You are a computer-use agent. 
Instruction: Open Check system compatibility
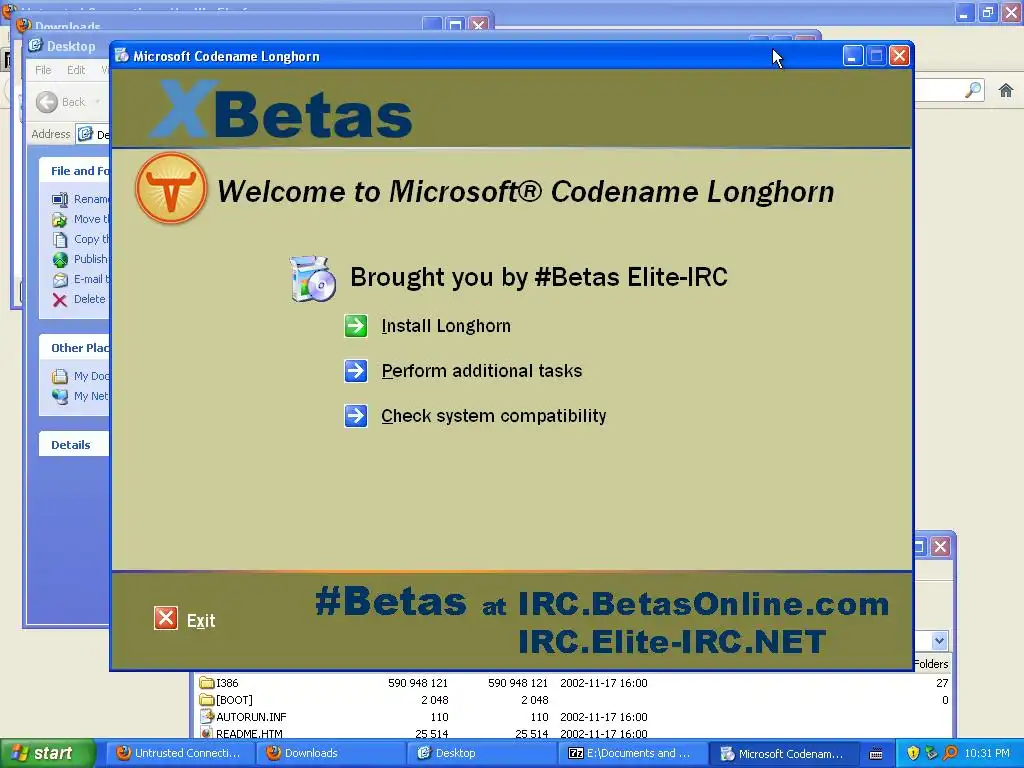tap(494, 416)
